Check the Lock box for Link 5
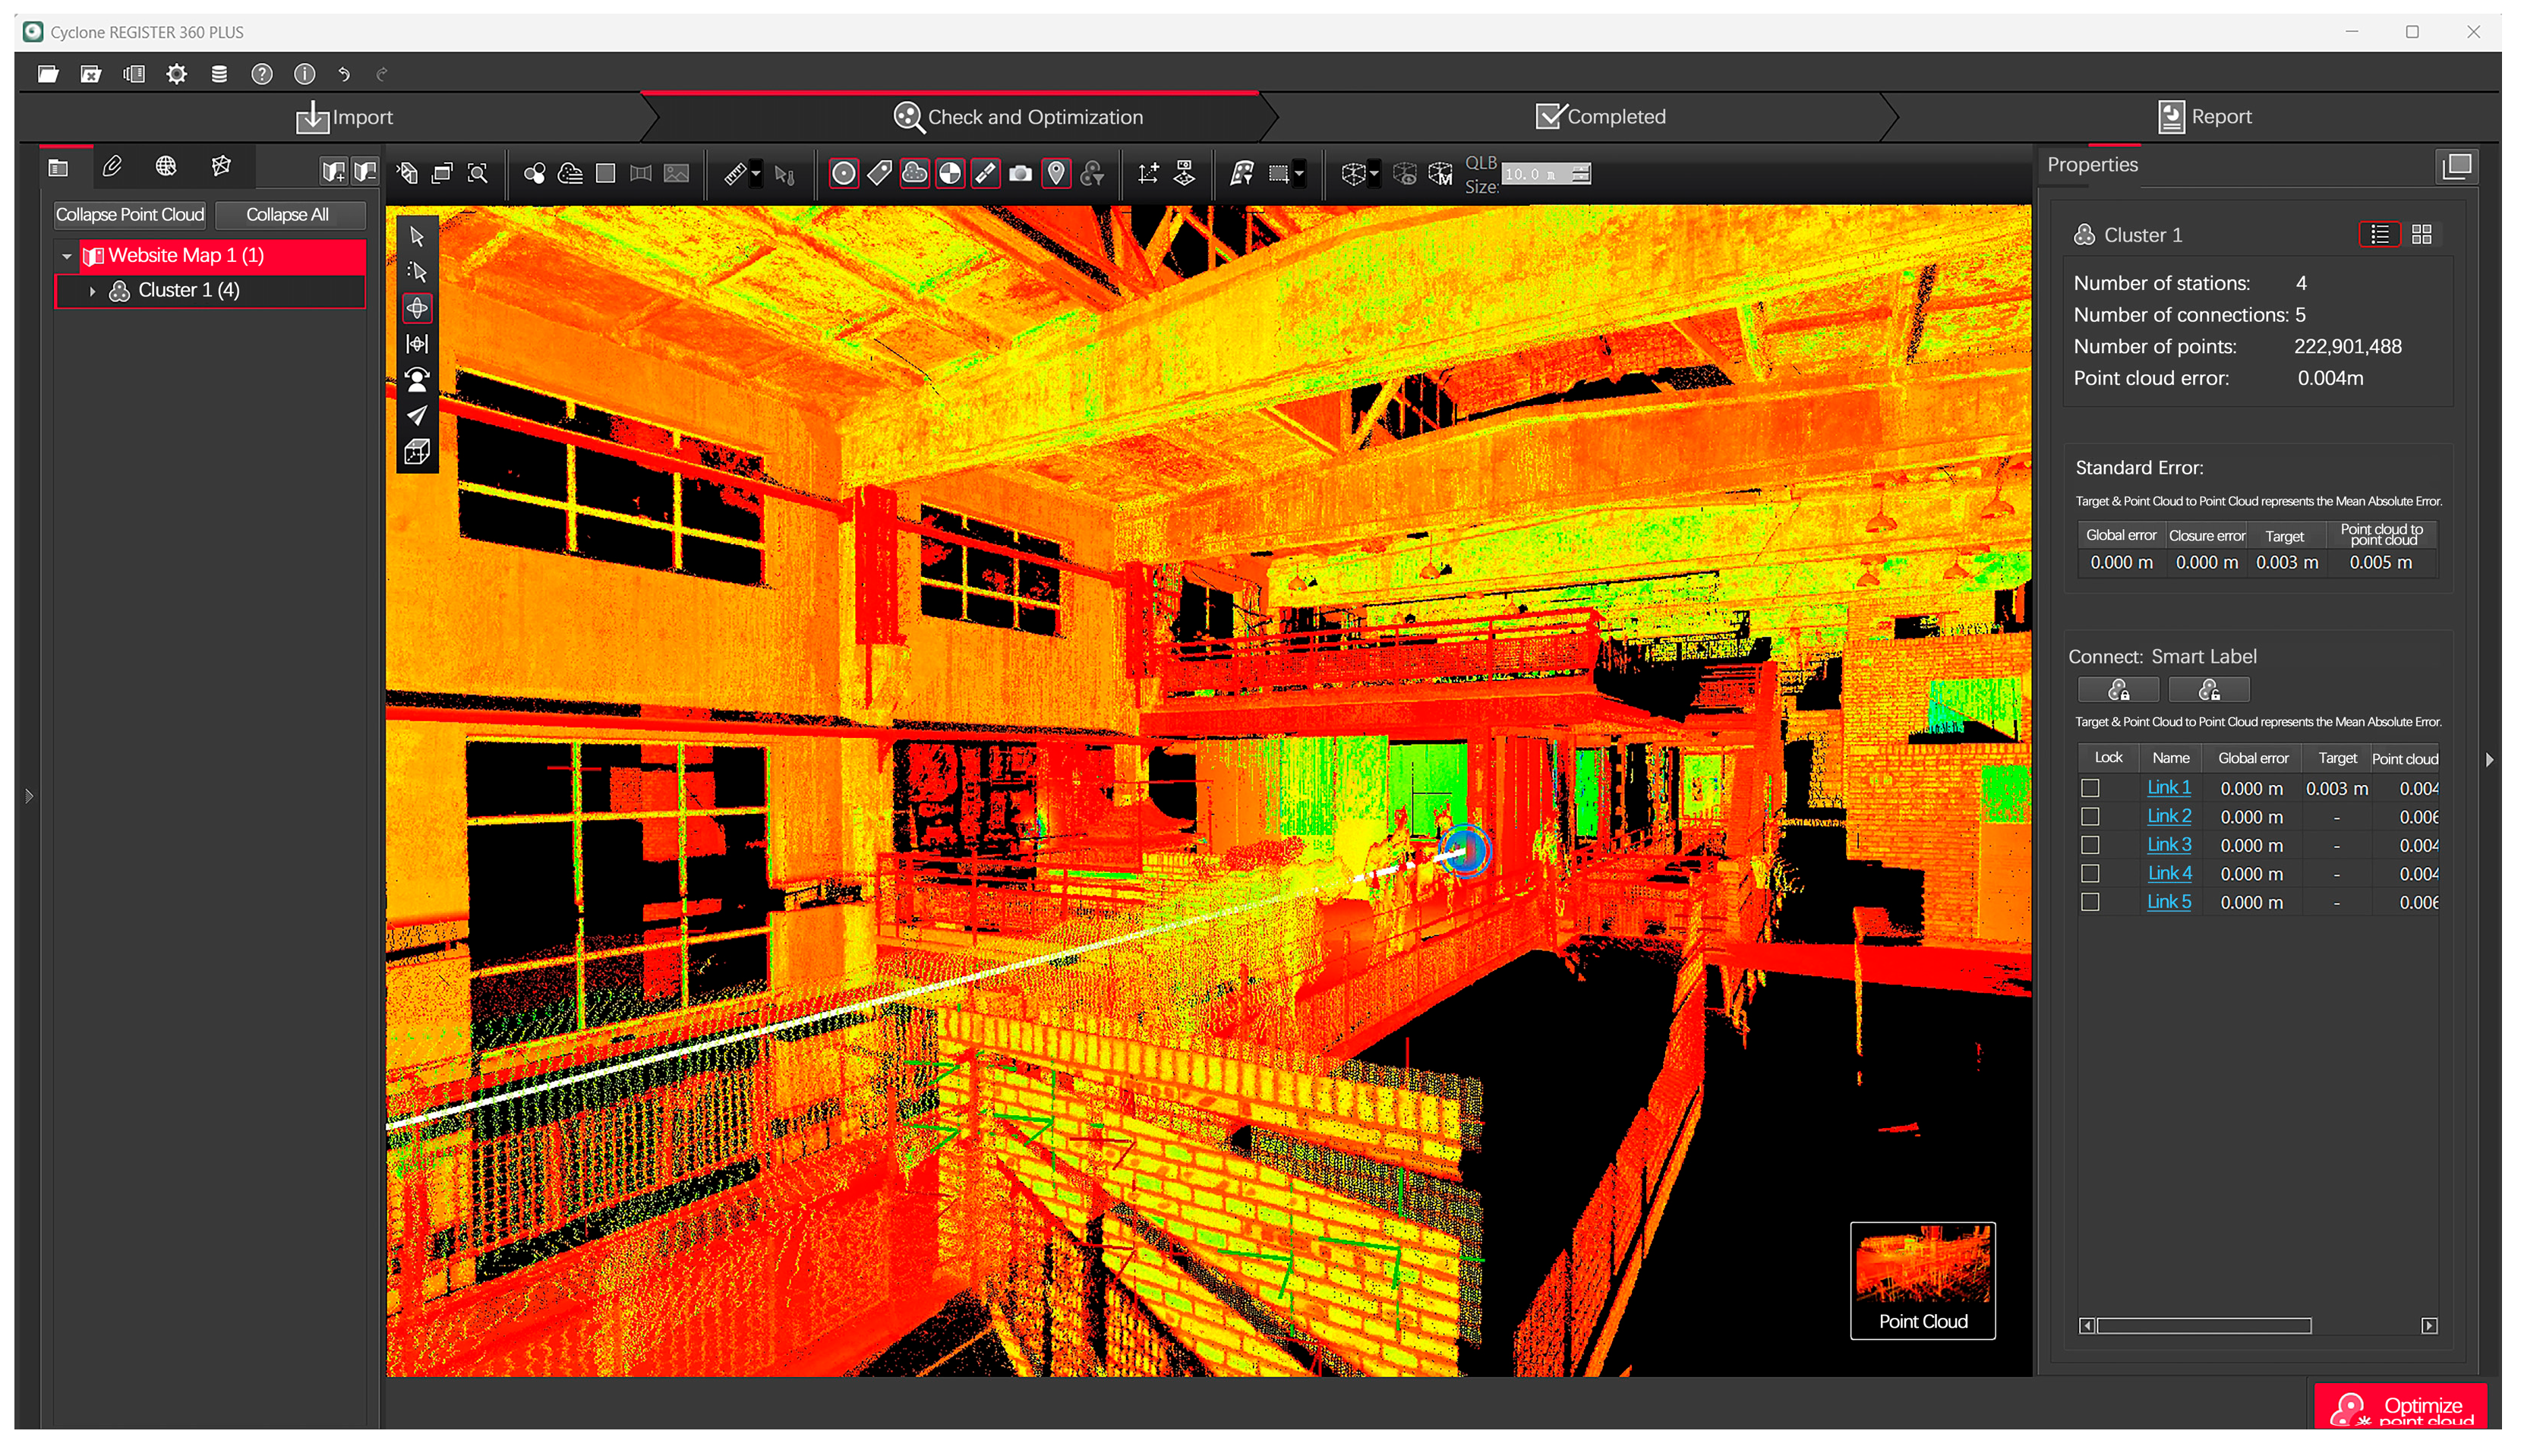 point(2089,902)
